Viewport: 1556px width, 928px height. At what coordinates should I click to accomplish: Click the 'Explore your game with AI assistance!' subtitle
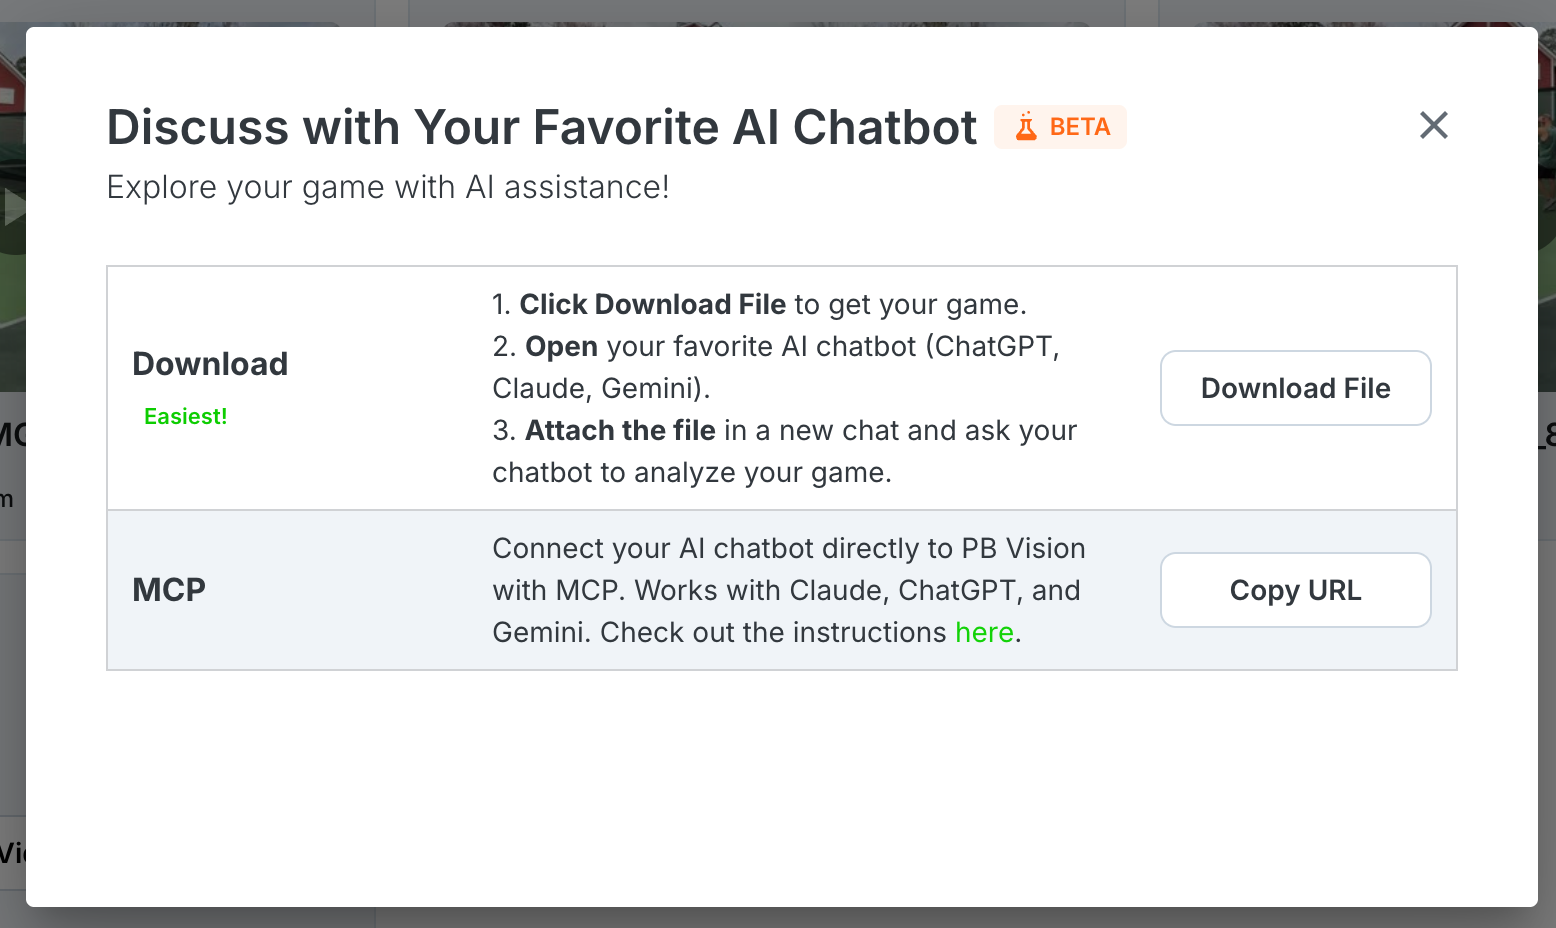(388, 188)
